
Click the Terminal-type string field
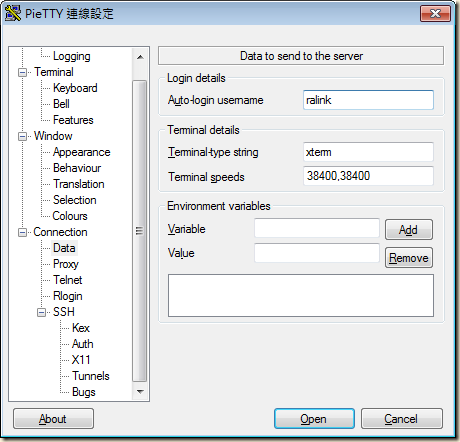point(368,152)
